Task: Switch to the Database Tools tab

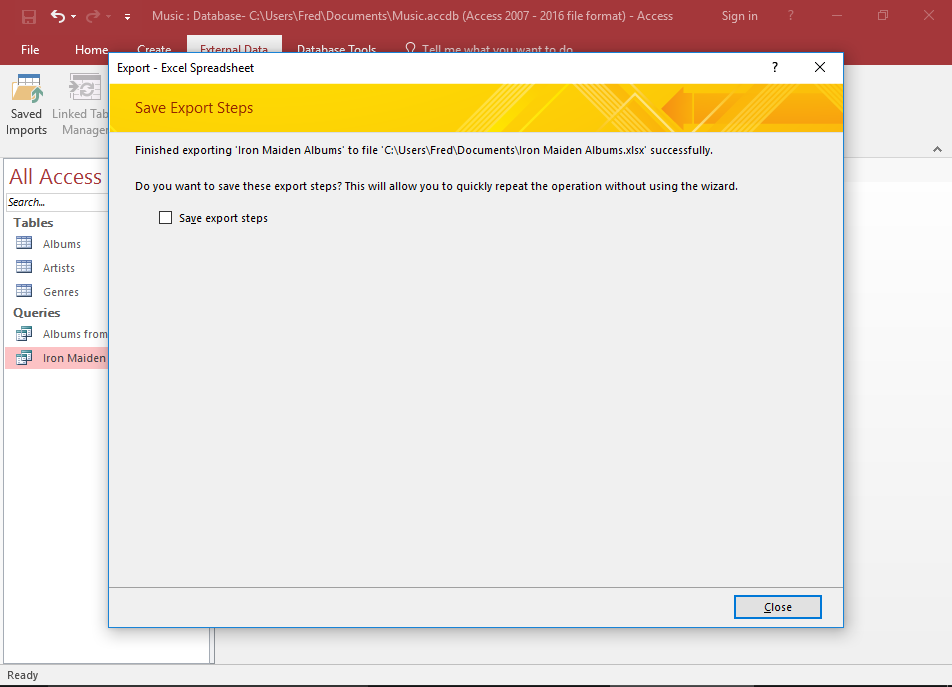Action: point(337,49)
